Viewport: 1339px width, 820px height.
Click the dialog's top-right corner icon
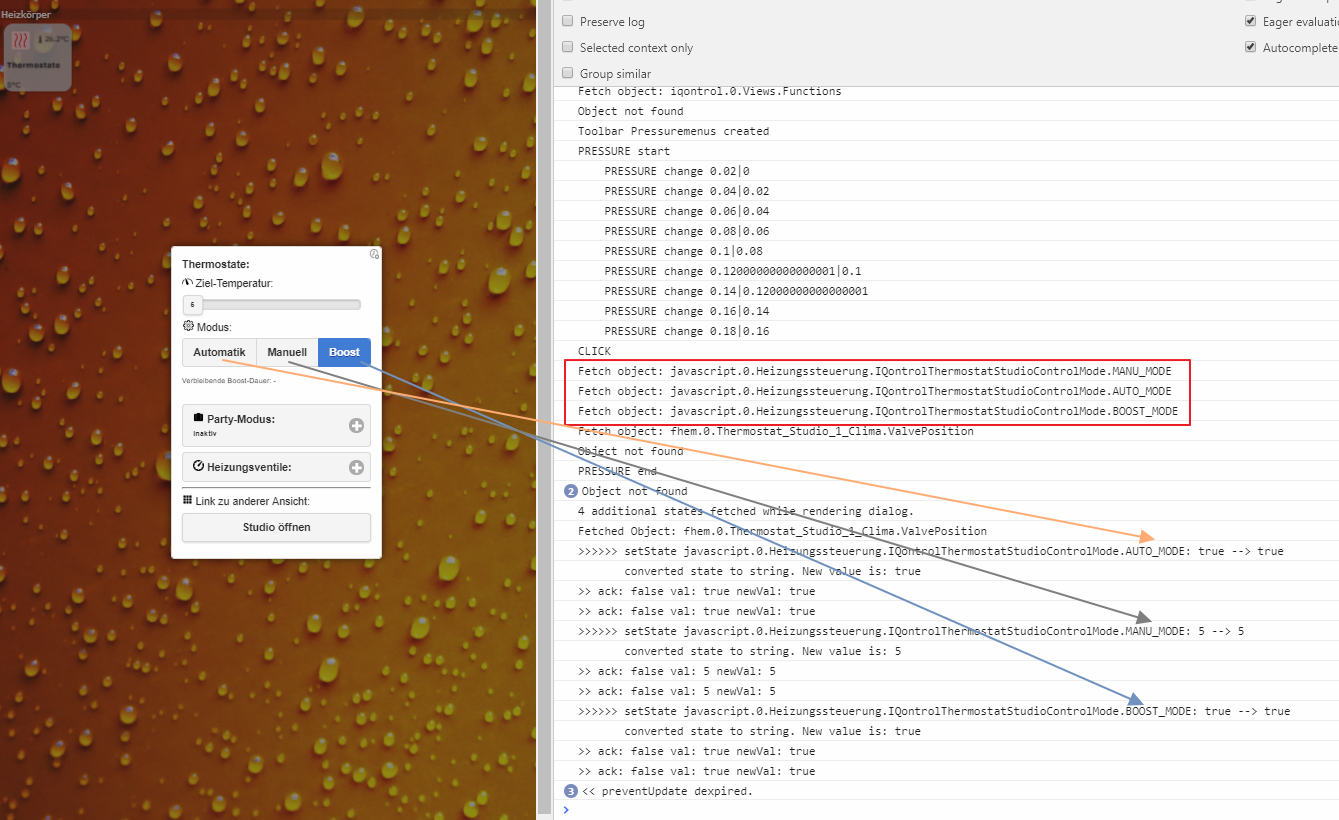[x=374, y=254]
